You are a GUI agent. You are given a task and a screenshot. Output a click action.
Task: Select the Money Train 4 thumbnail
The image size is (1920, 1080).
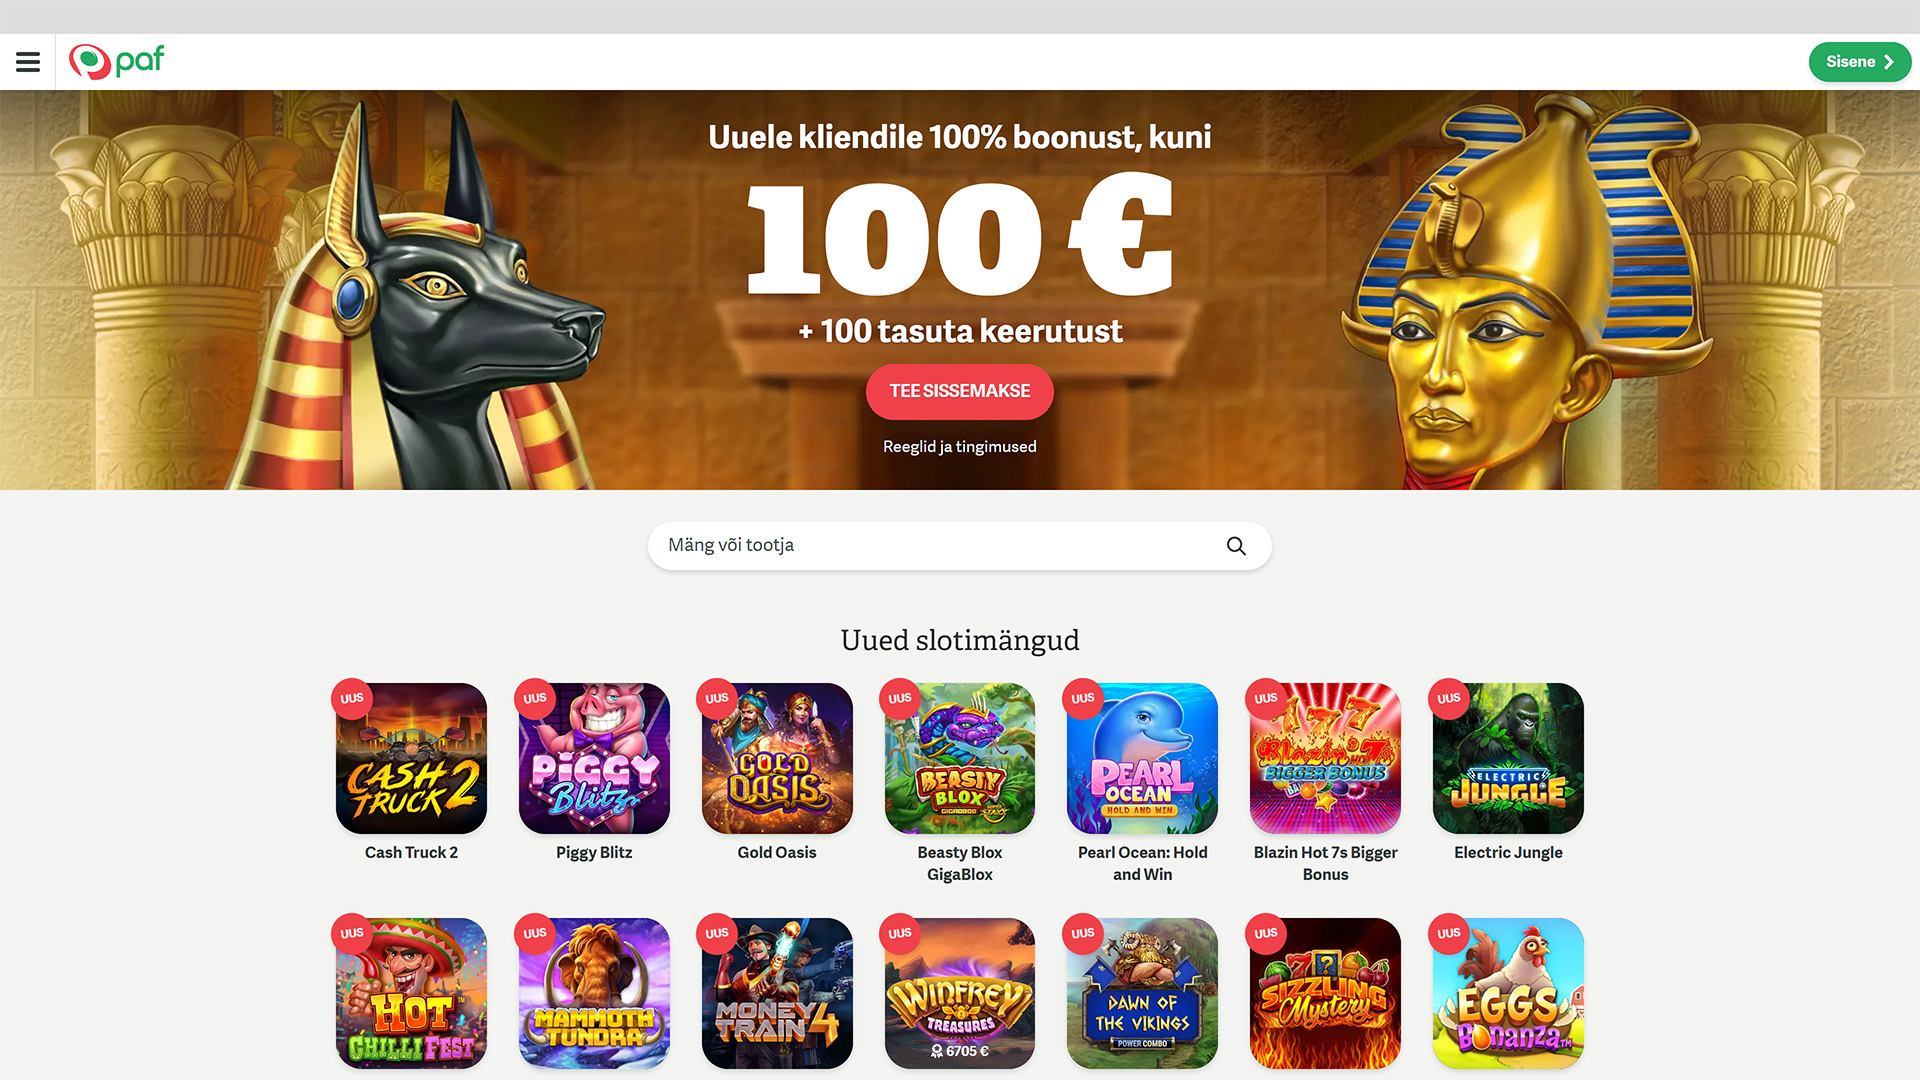click(777, 993)
